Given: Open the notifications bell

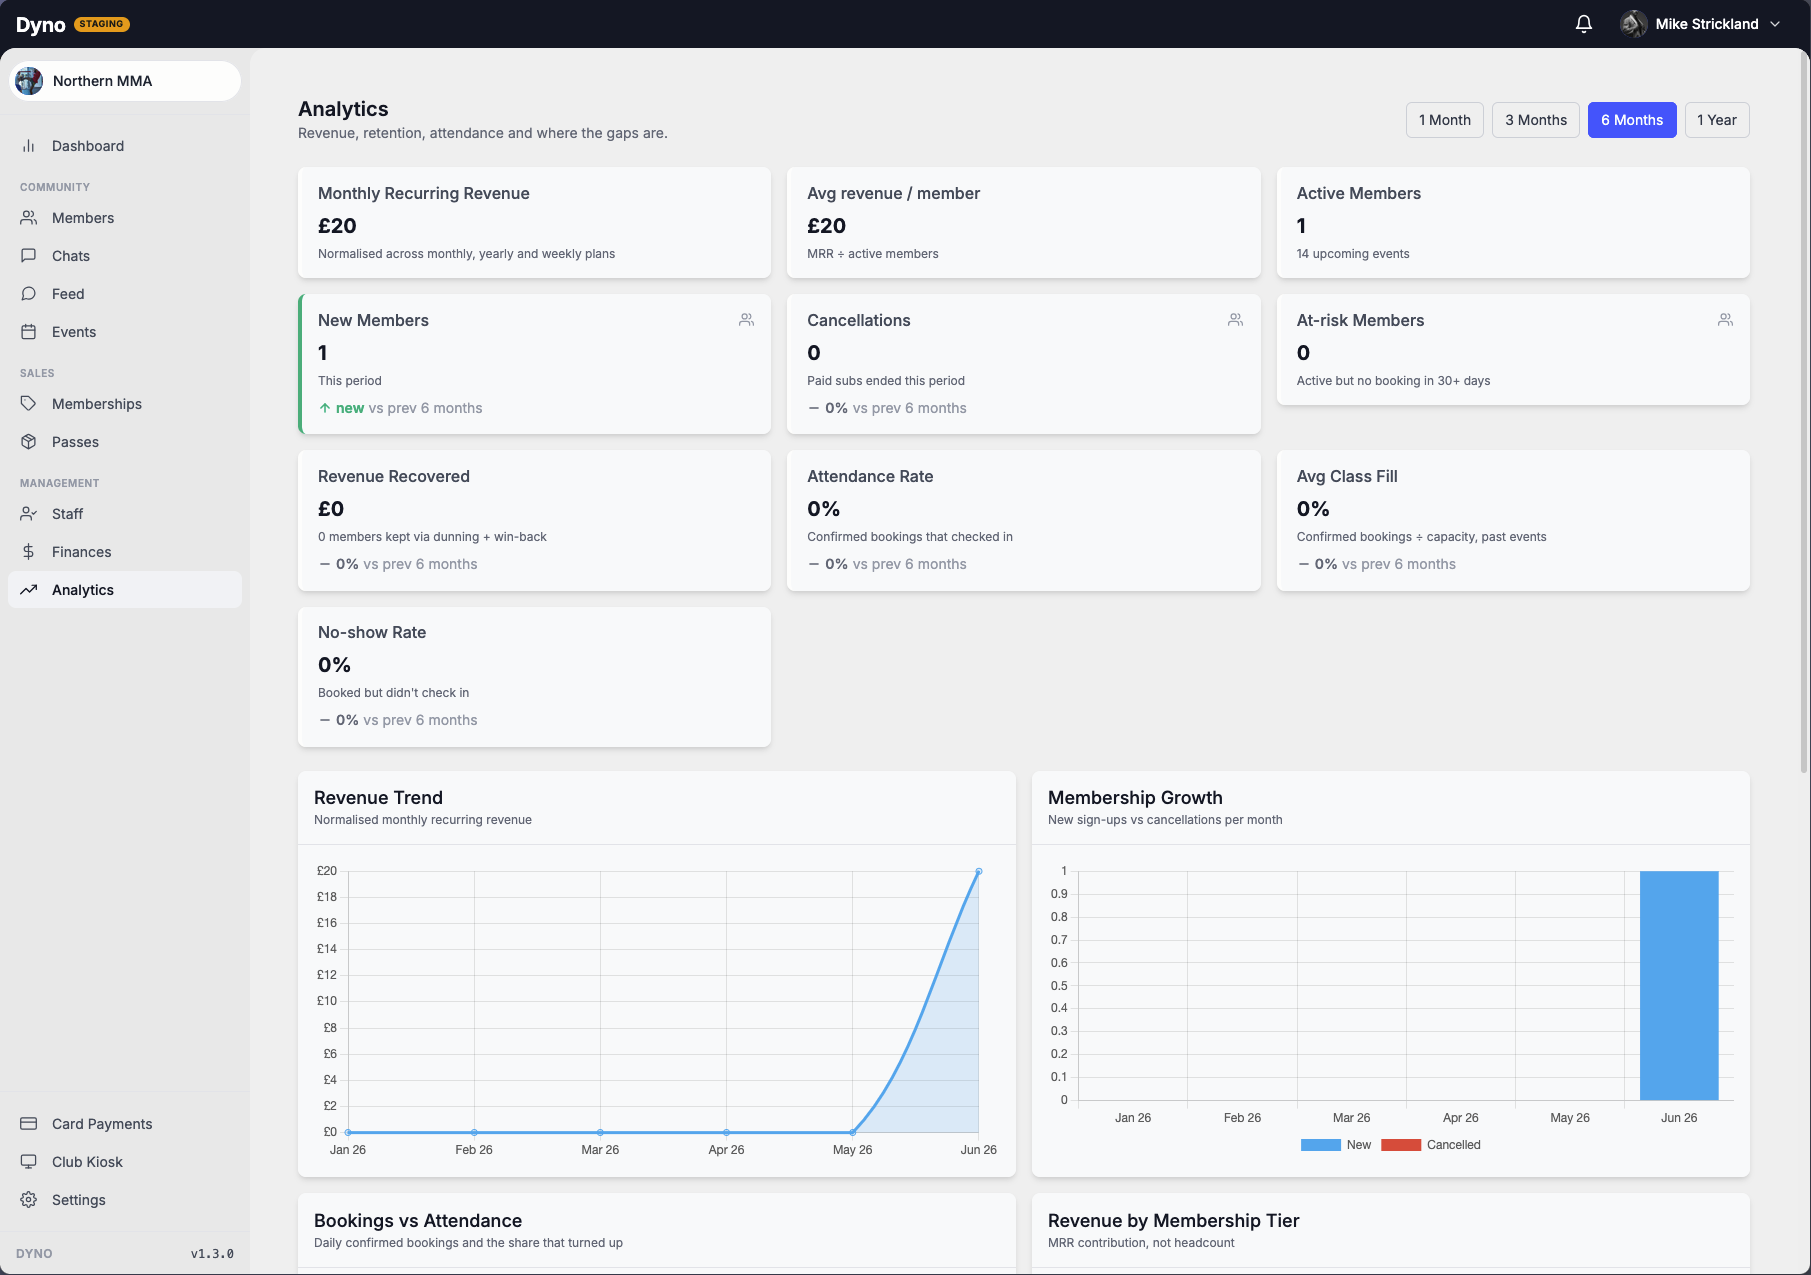Looking at the screenshot, I should tap(1584, 24).
